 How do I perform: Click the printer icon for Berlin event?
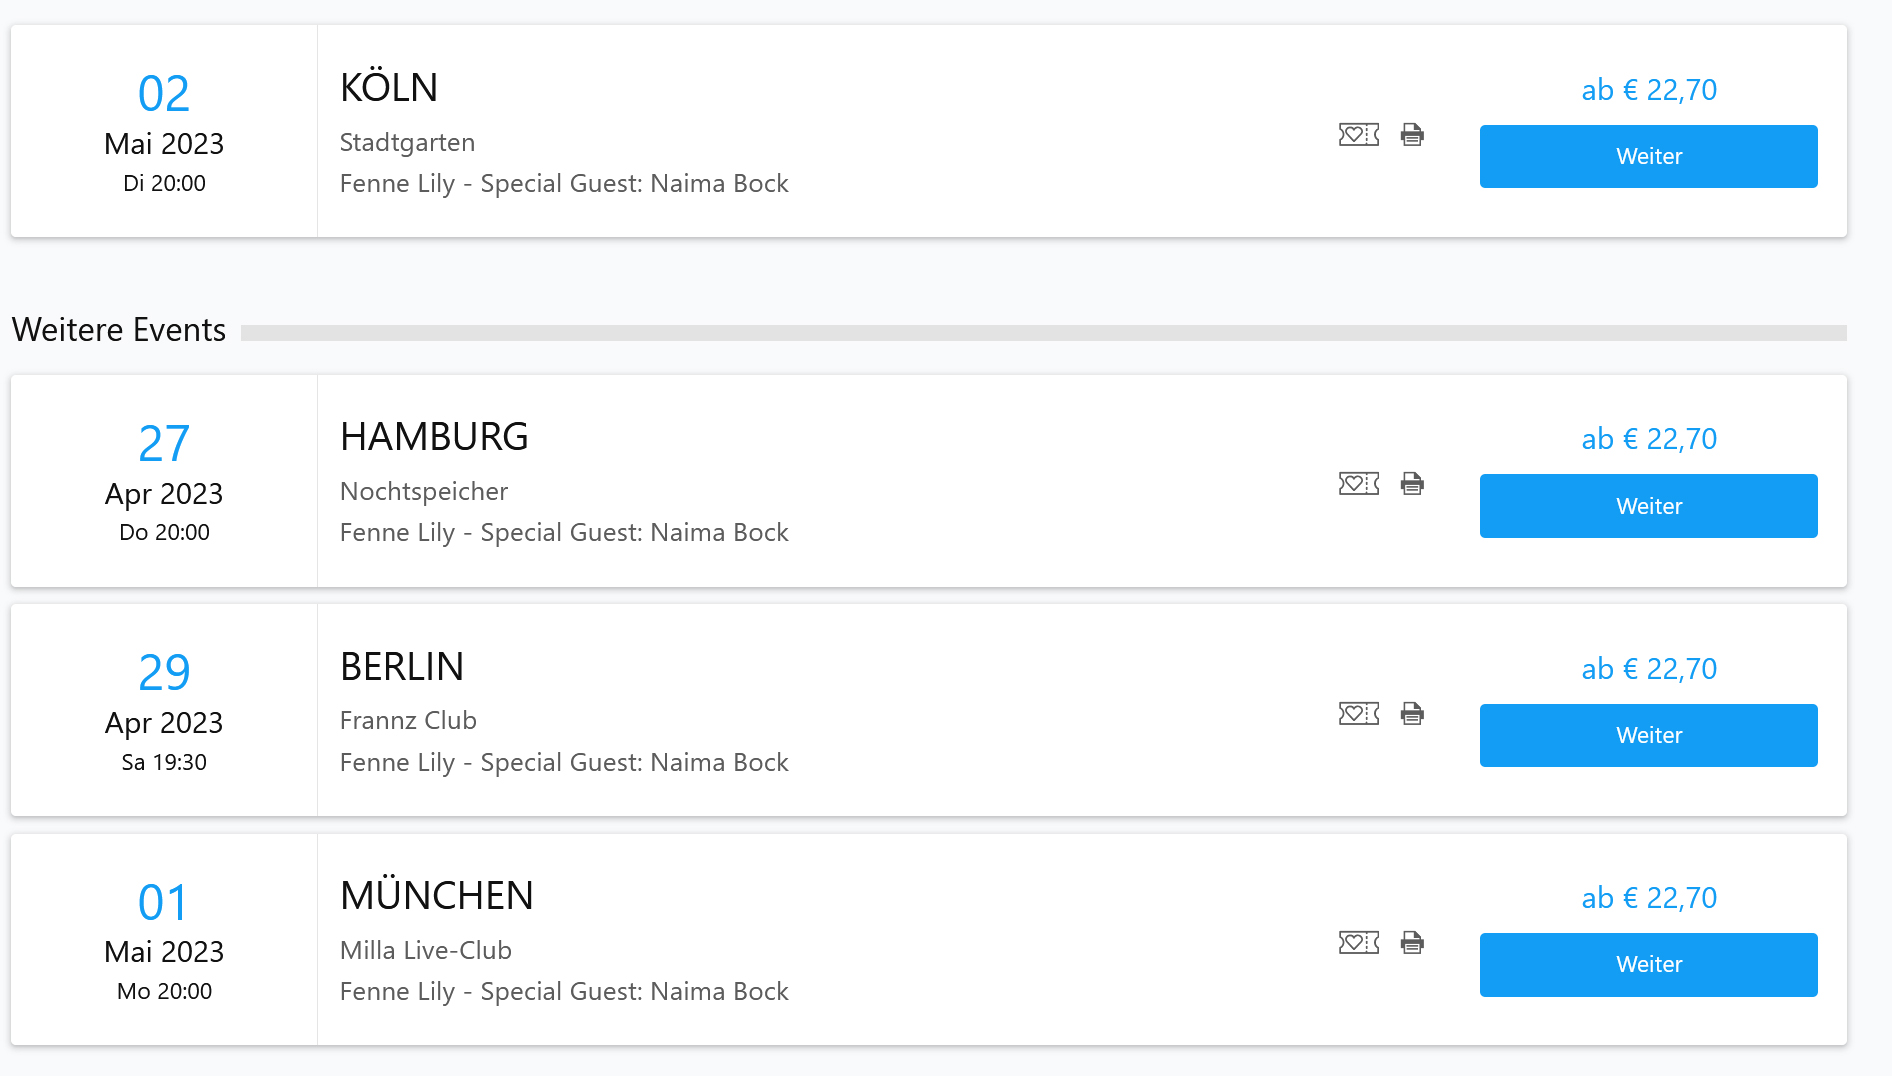[1412, 713]
